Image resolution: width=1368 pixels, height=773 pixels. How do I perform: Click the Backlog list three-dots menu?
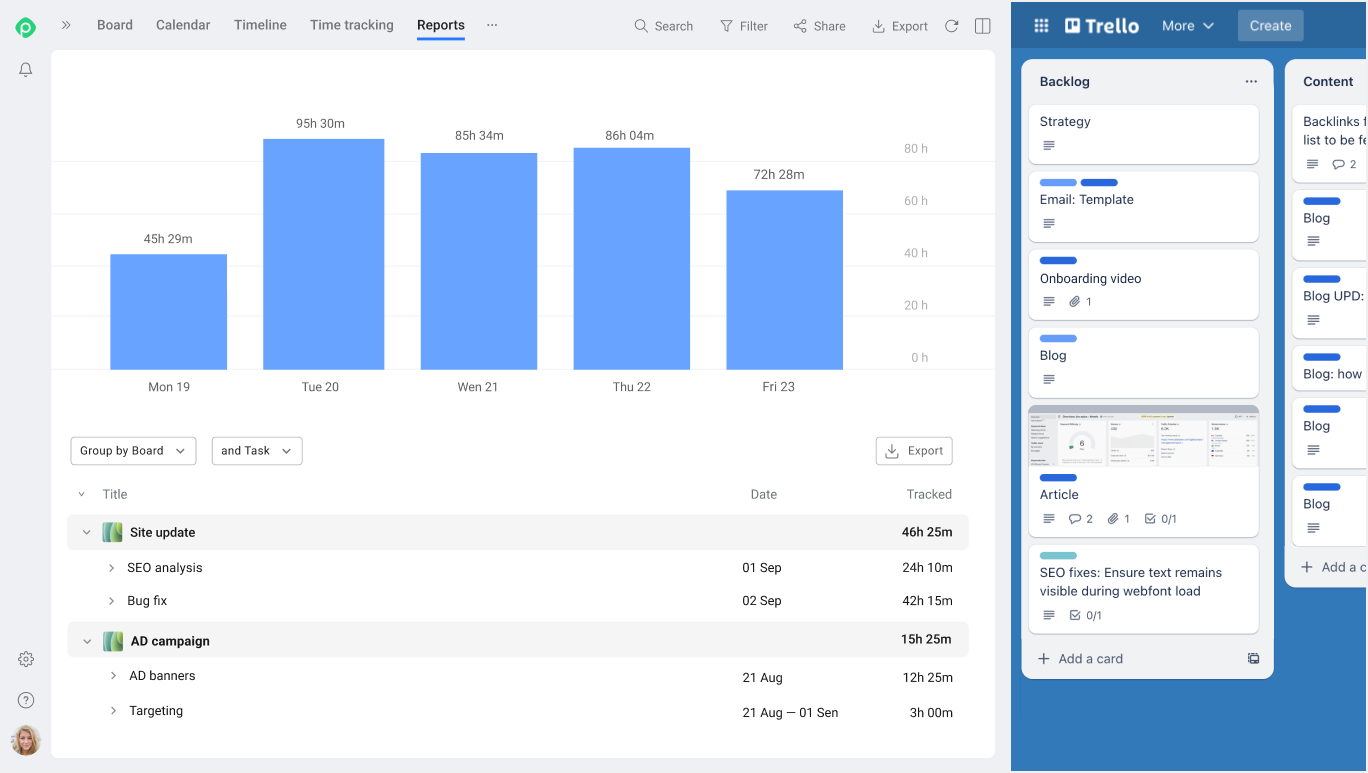1251,82
